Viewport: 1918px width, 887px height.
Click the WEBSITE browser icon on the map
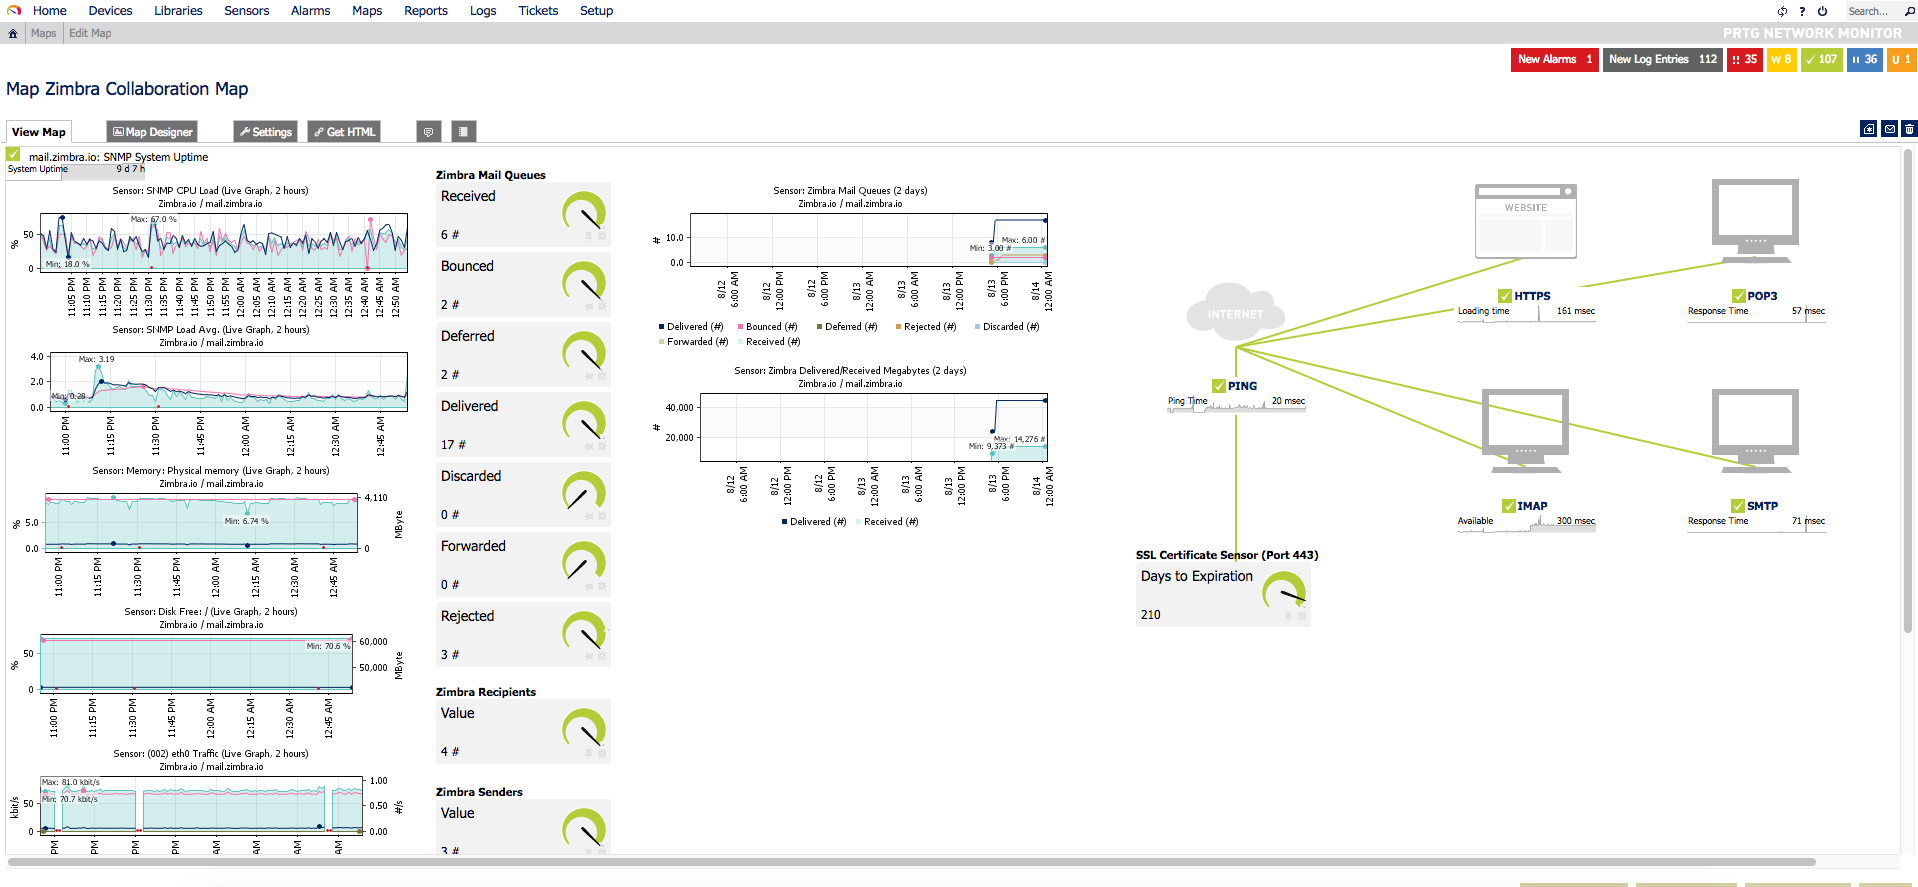click(1526, 220)
